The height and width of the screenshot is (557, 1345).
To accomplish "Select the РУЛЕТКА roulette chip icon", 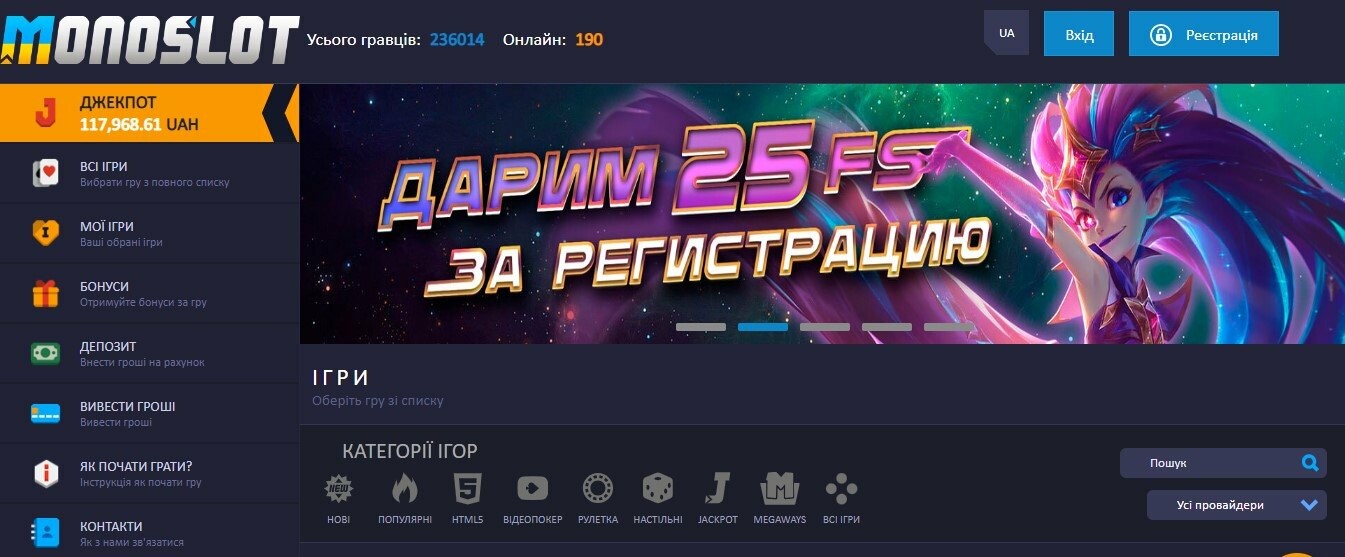I will coord(597,489).
